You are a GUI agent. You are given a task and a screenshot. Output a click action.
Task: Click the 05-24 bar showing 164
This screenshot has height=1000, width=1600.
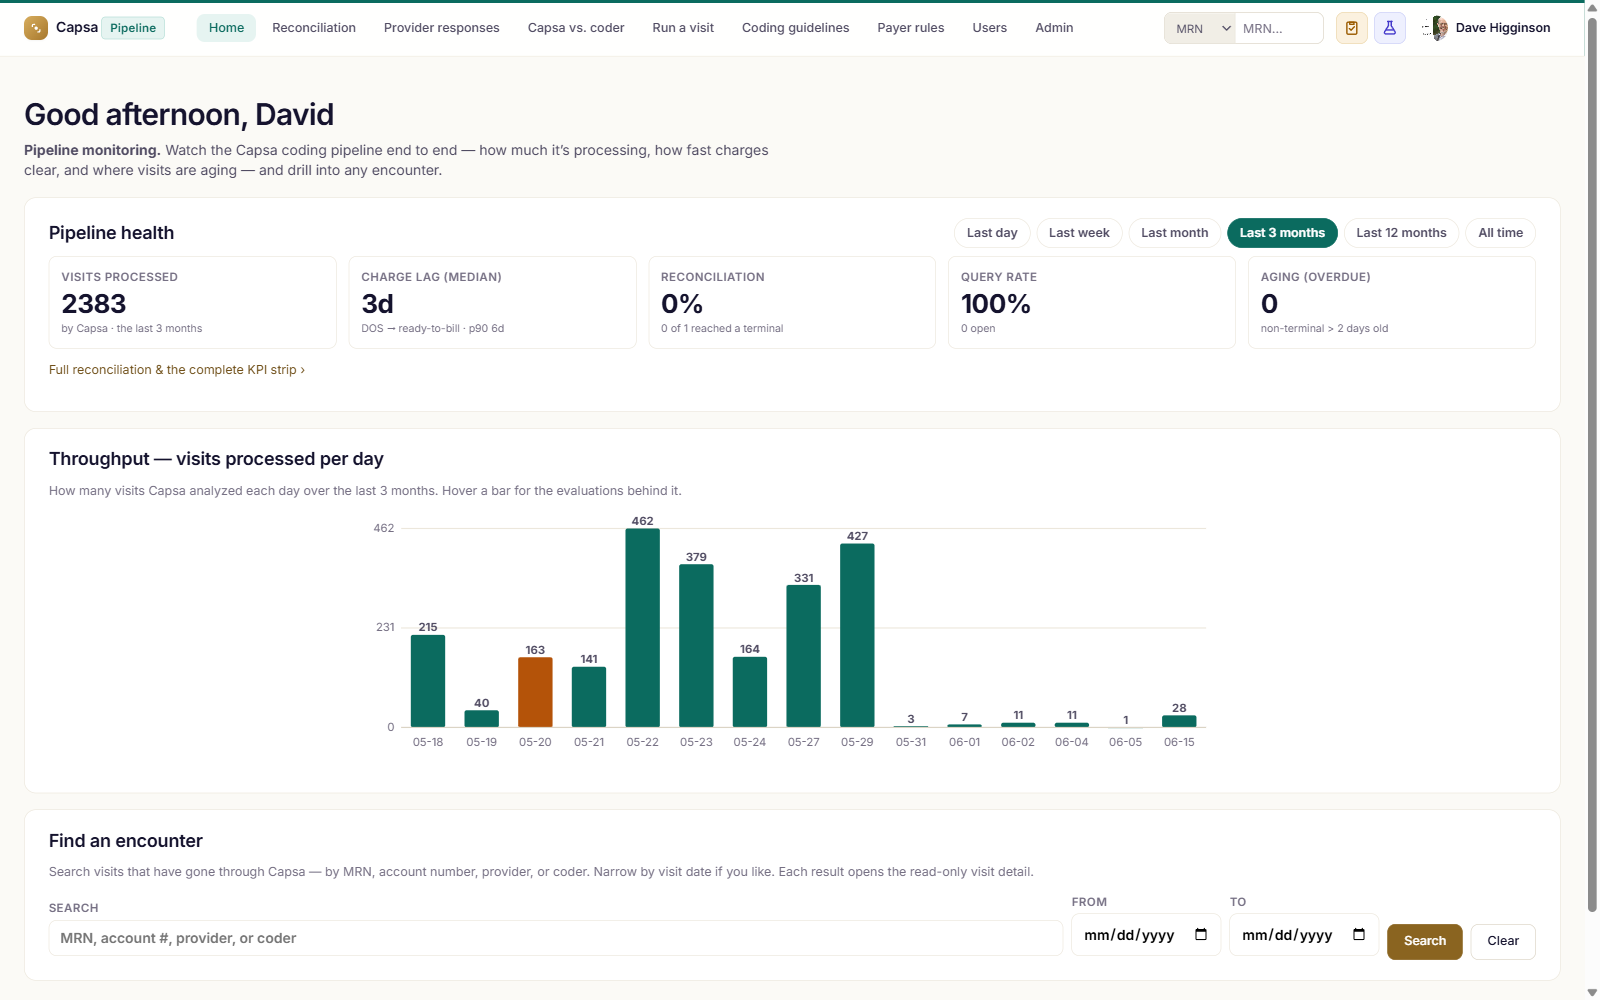click(750, 692)
